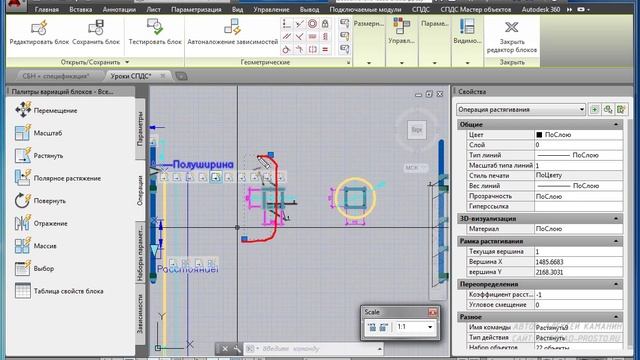Collapse the Переопределения section
This screenshot has height=360, width=640.
tap(616, 284)
